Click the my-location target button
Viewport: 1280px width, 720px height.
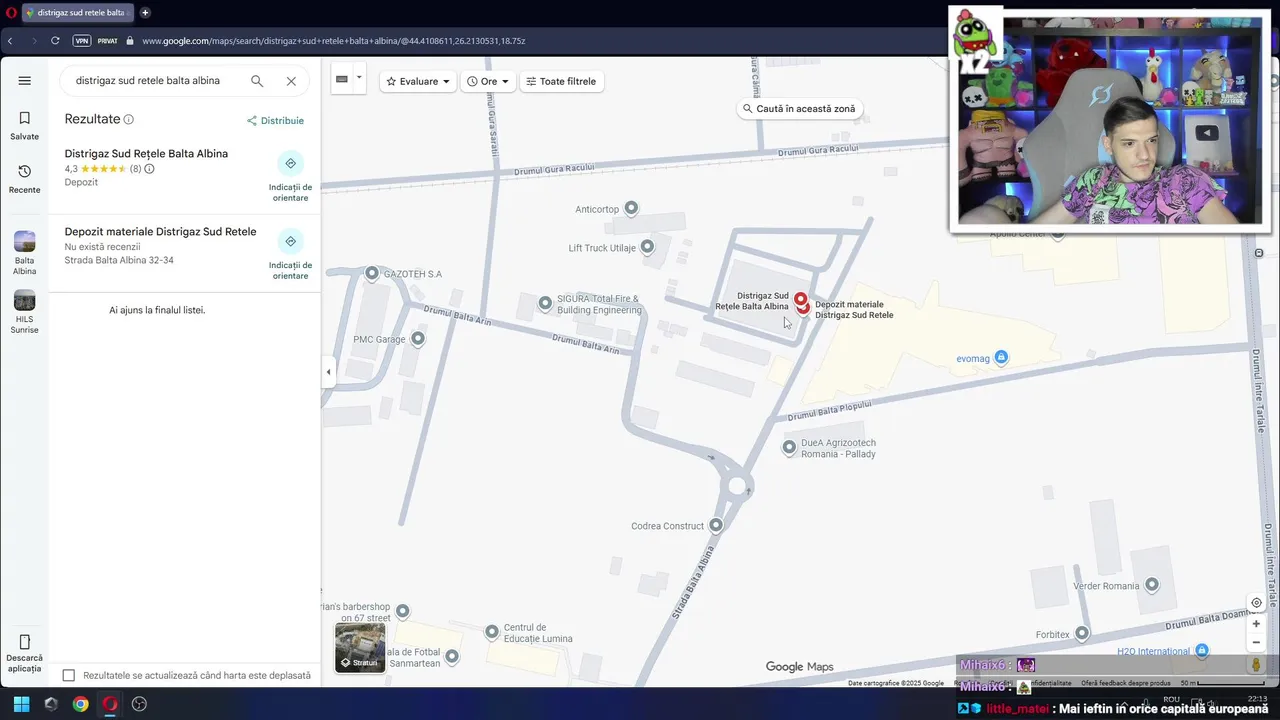(x=1256, y=603)
